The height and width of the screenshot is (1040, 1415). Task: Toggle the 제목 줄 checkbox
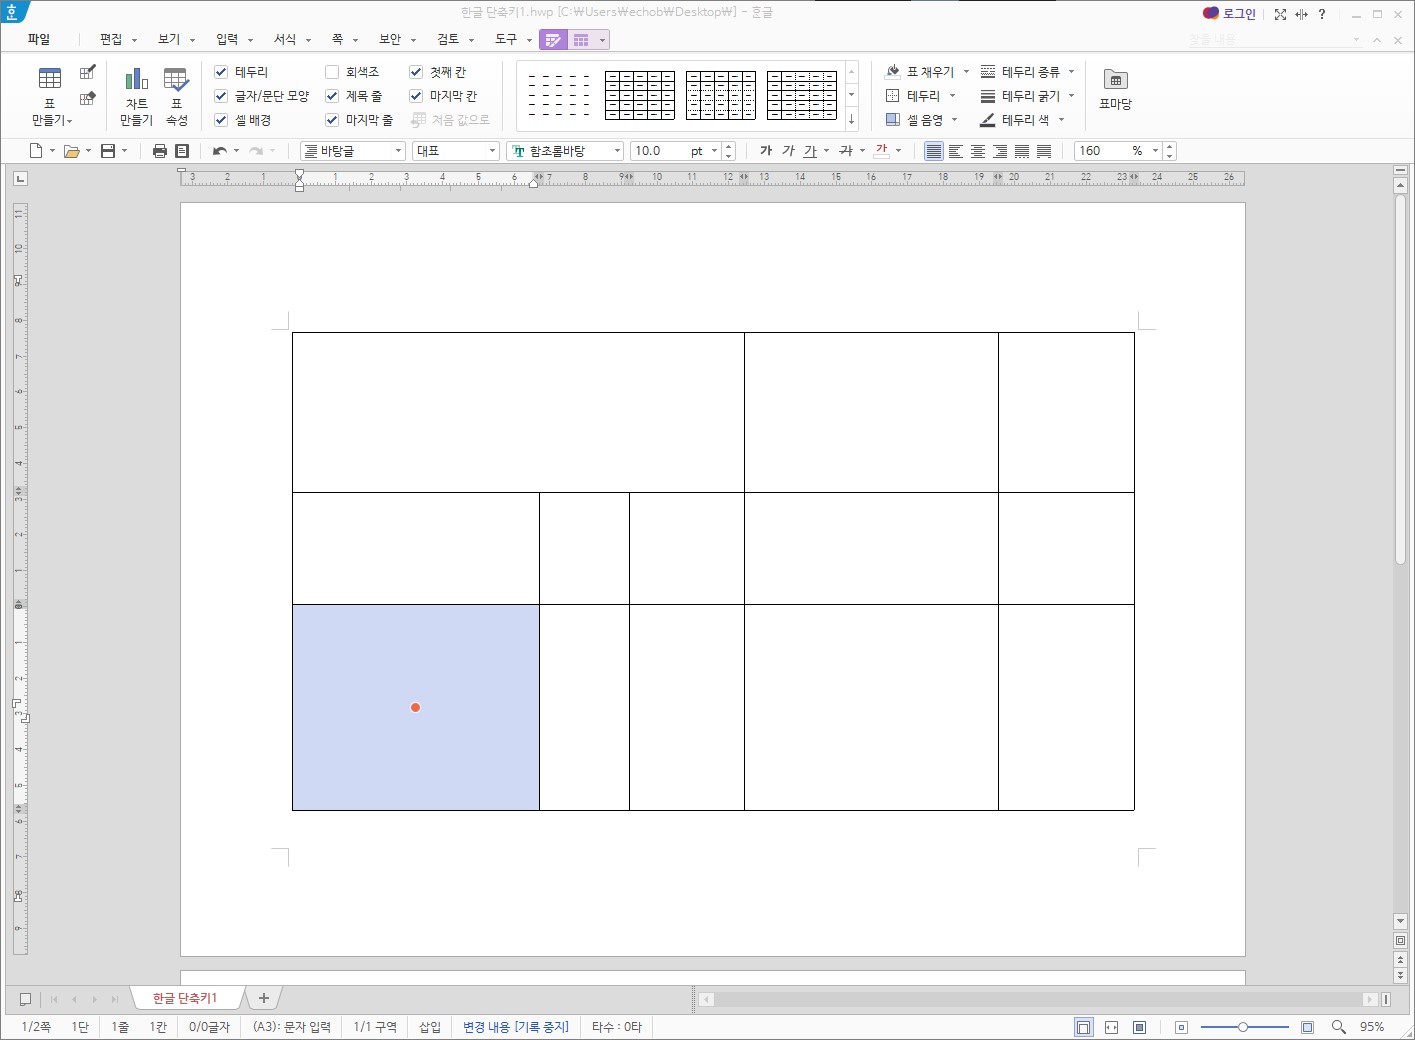point(332,96)
